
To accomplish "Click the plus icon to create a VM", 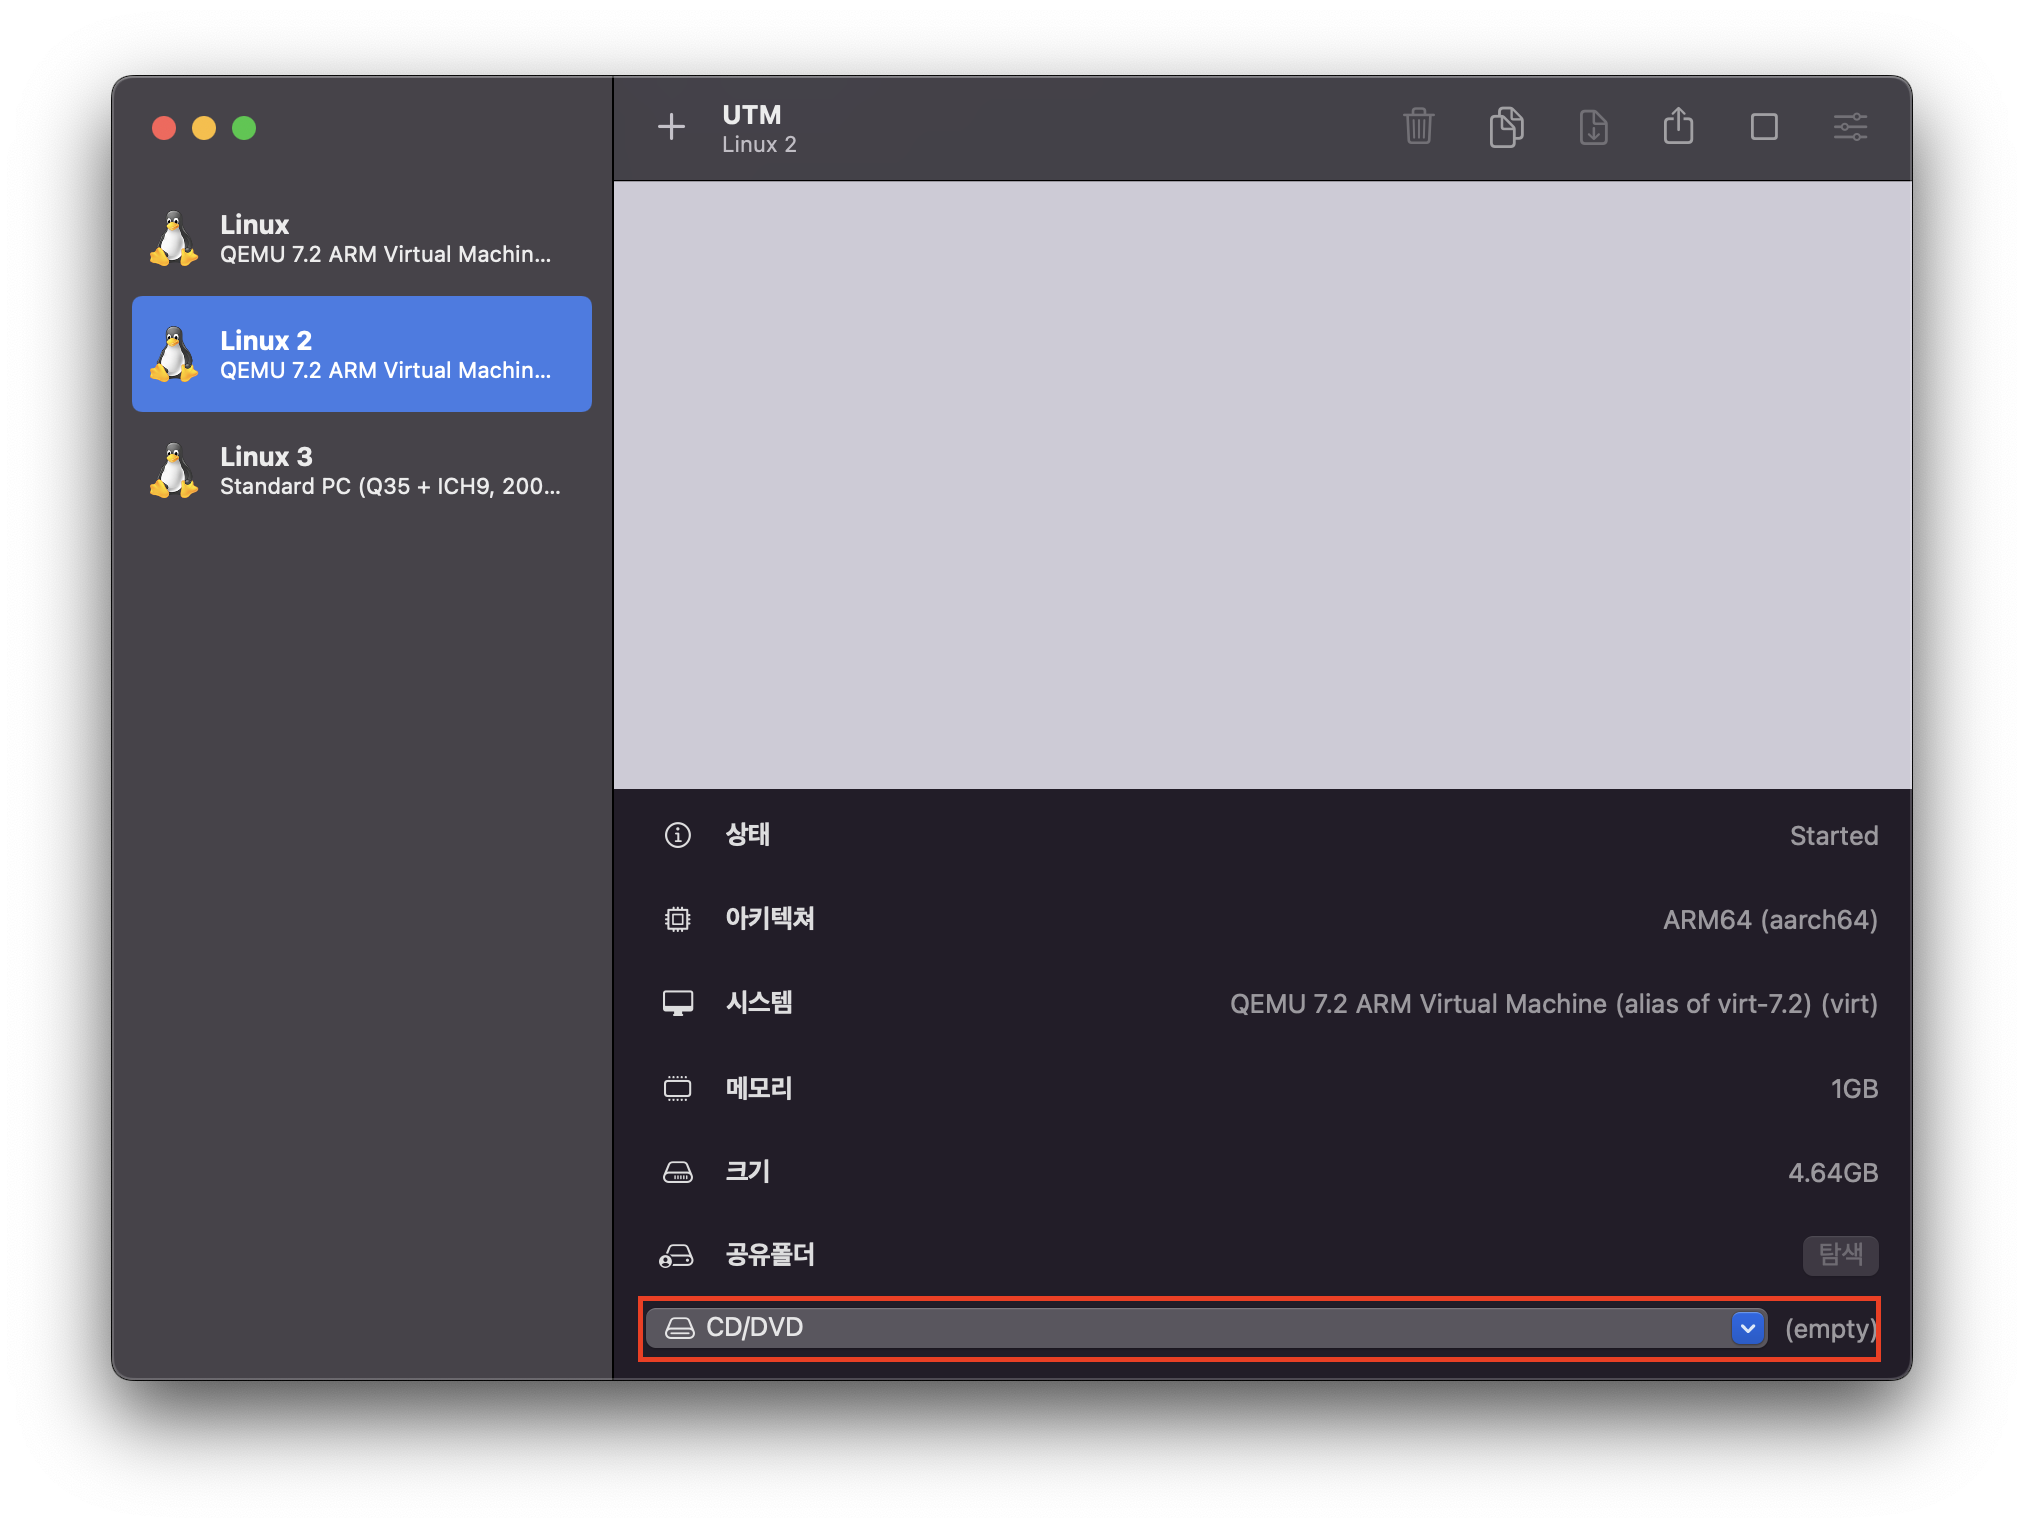I will tap(671, 127).
